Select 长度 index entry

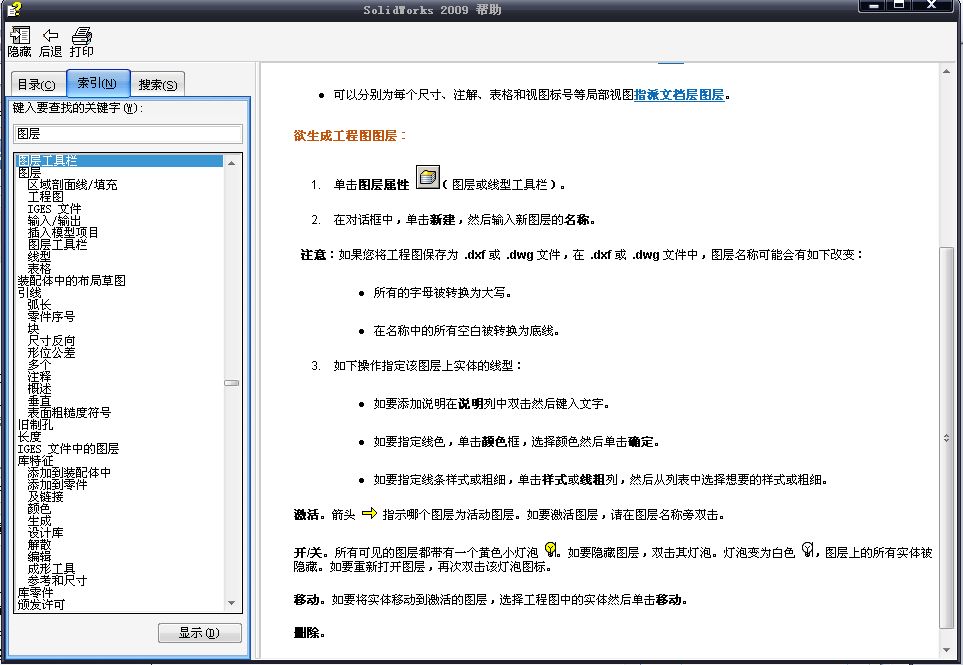[29, 437]
